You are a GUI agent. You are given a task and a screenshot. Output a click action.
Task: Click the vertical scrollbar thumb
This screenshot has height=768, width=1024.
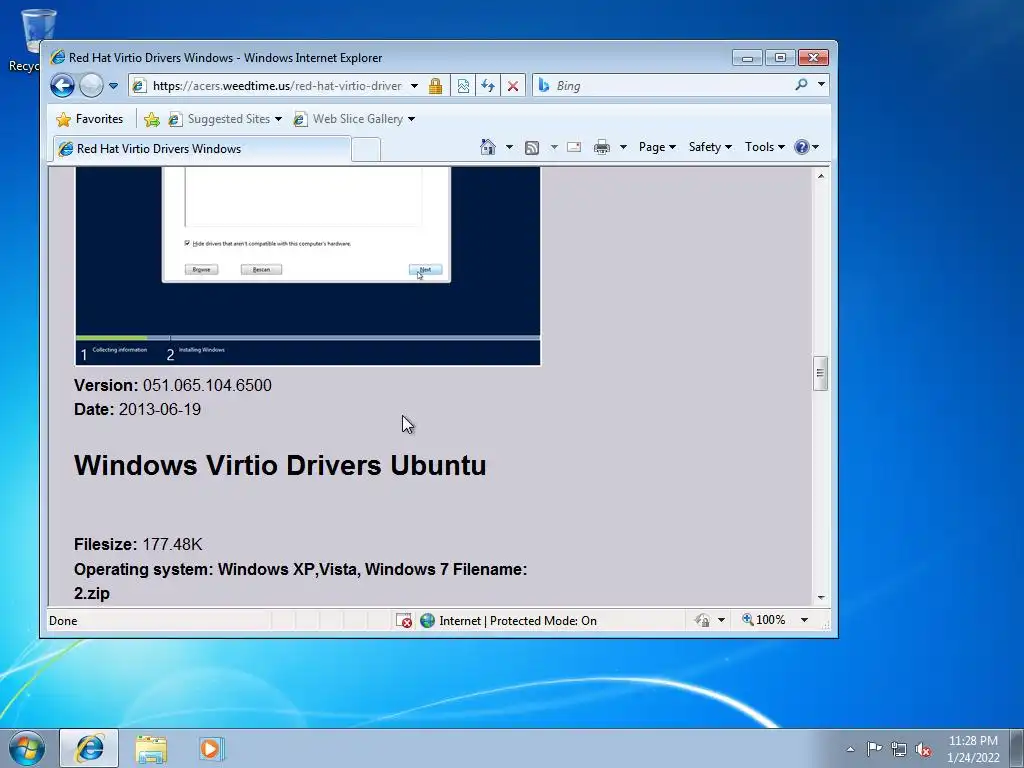click(820, 374)
